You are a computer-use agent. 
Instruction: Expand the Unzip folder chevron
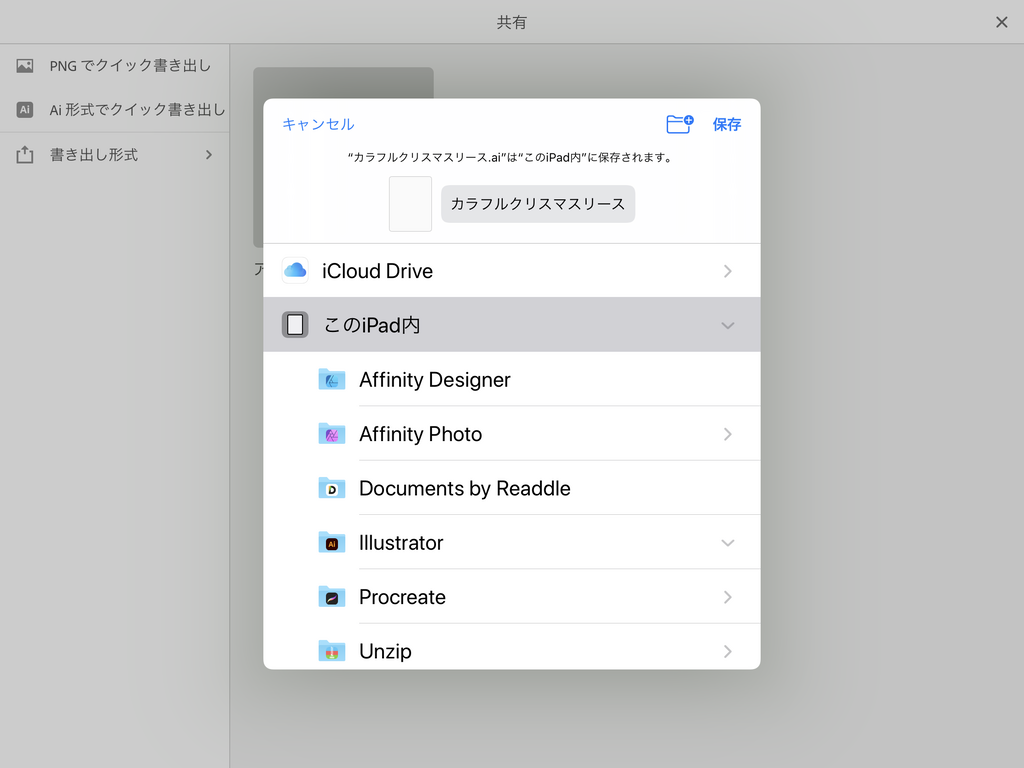(x=728, y=651)
